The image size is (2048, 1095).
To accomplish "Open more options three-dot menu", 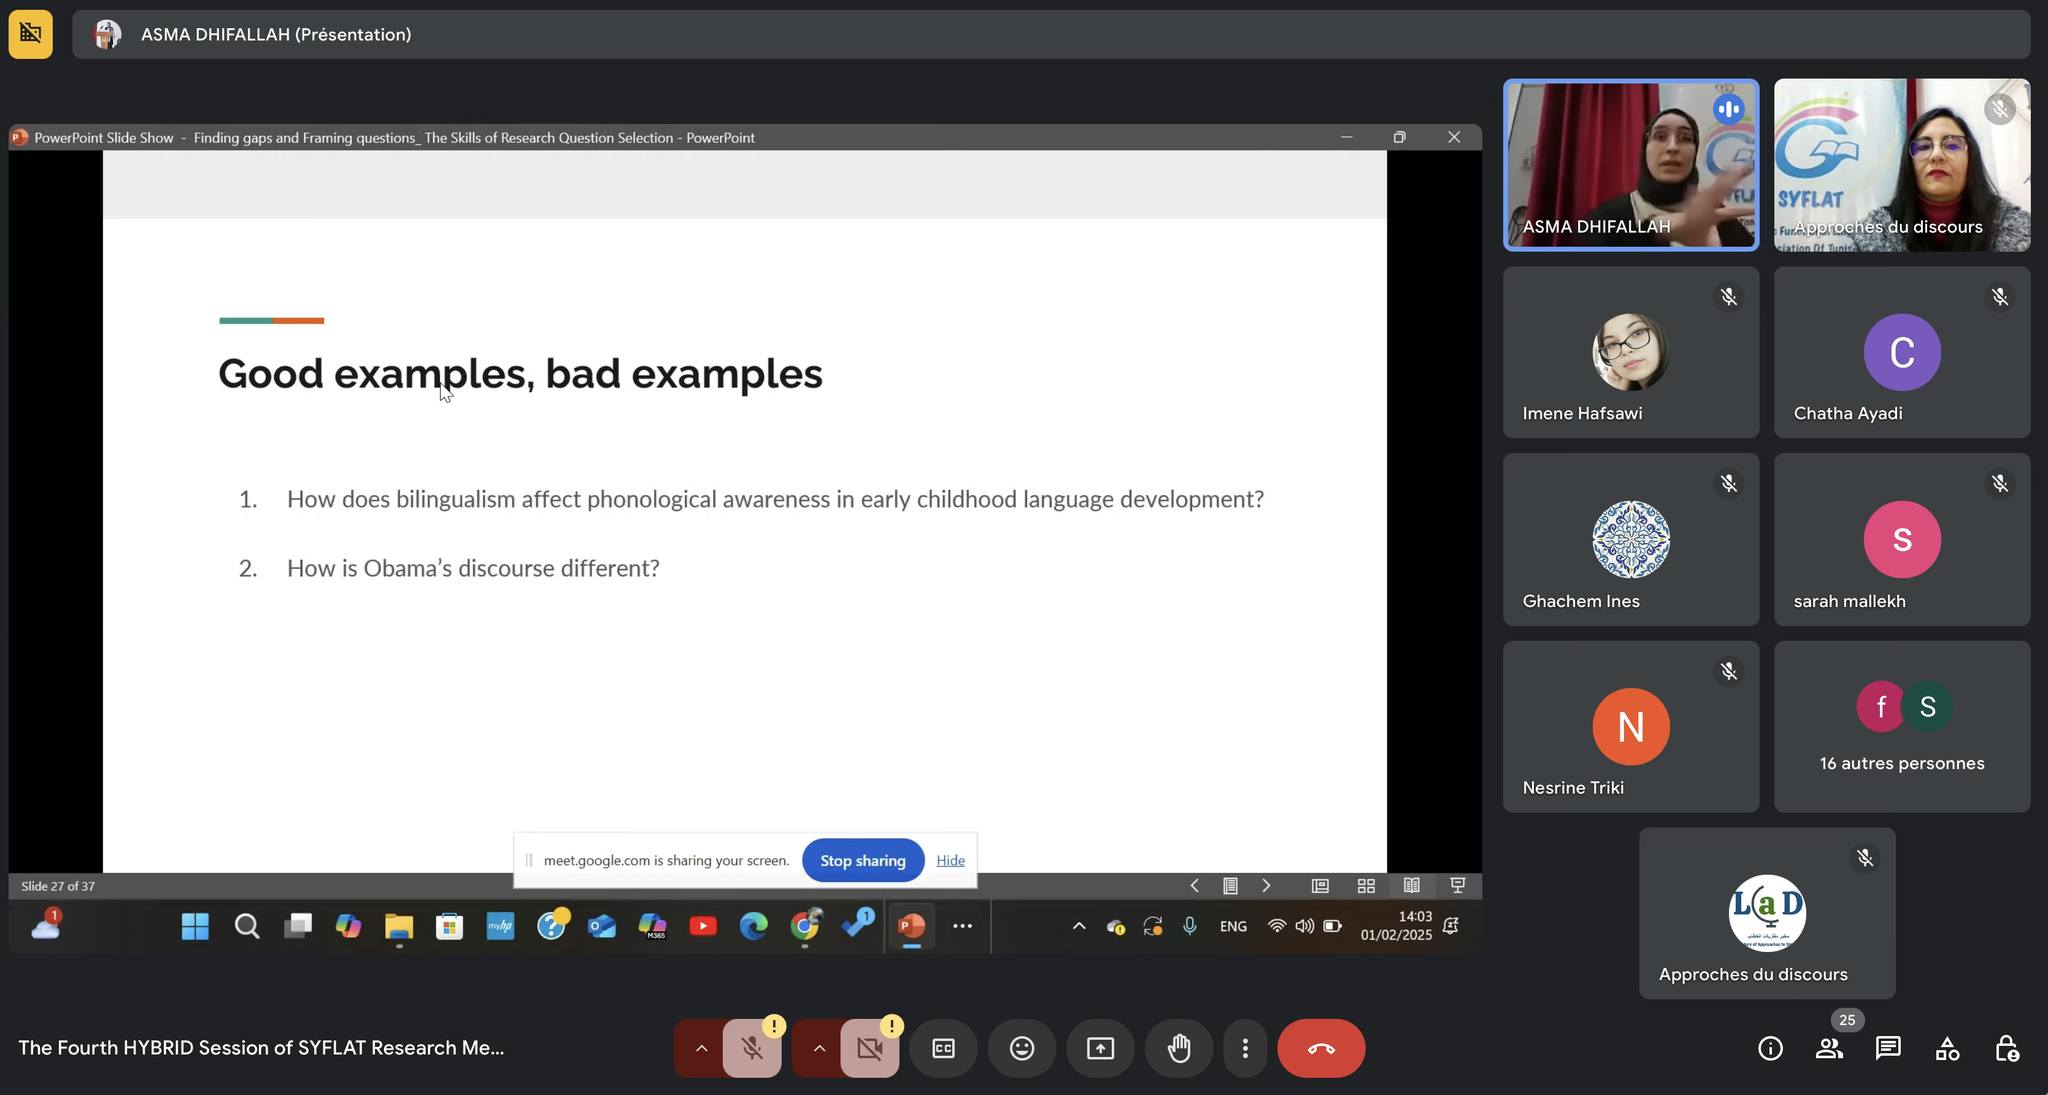I will [x=1245, y=1048].
